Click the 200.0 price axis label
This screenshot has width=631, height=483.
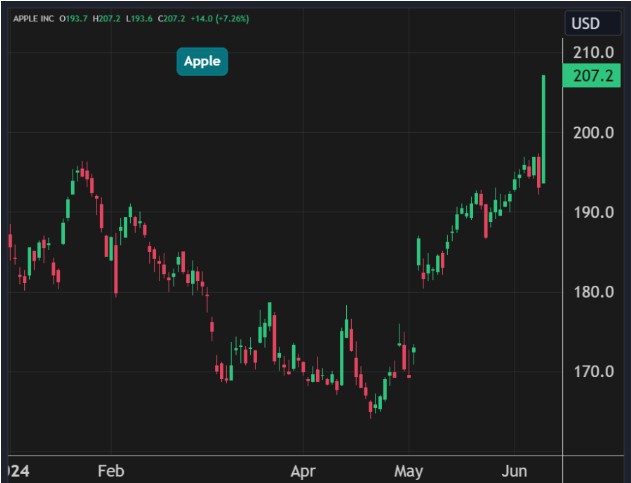tap(594, 132)
